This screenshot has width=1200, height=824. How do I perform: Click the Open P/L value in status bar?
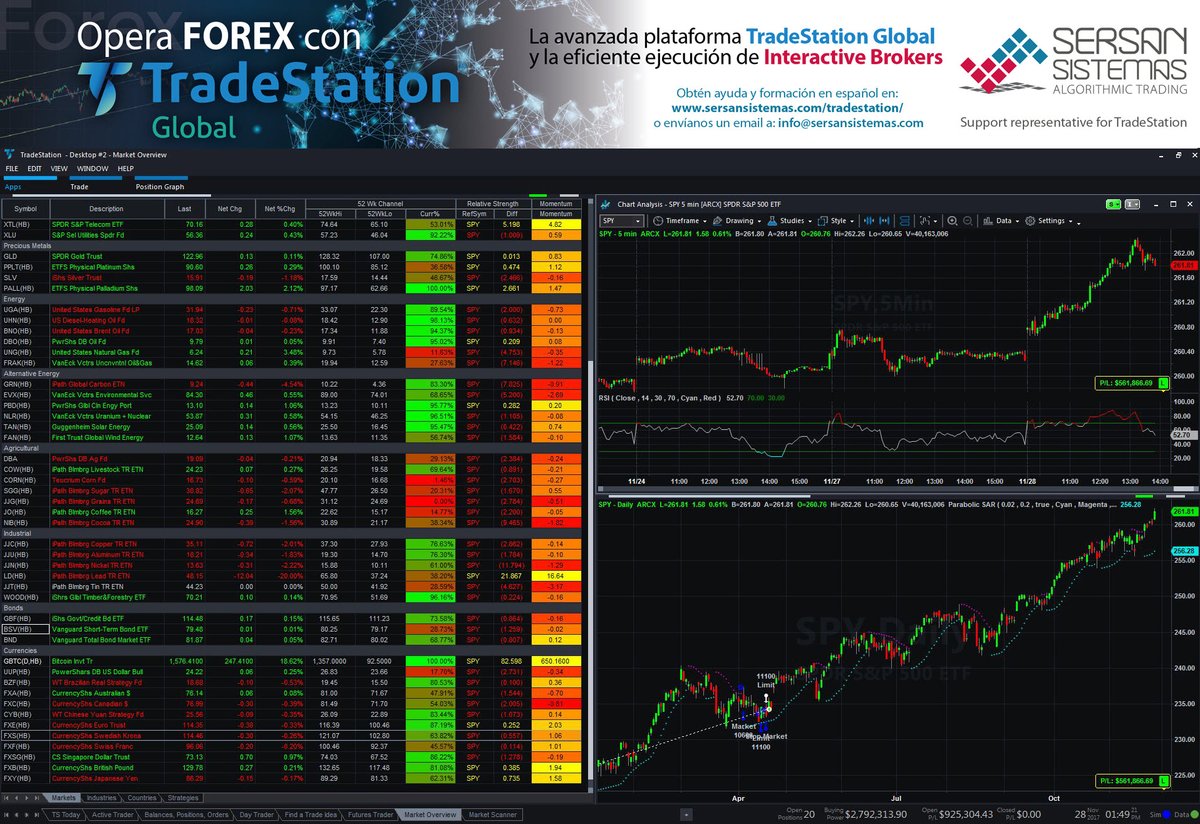point(966,814)
